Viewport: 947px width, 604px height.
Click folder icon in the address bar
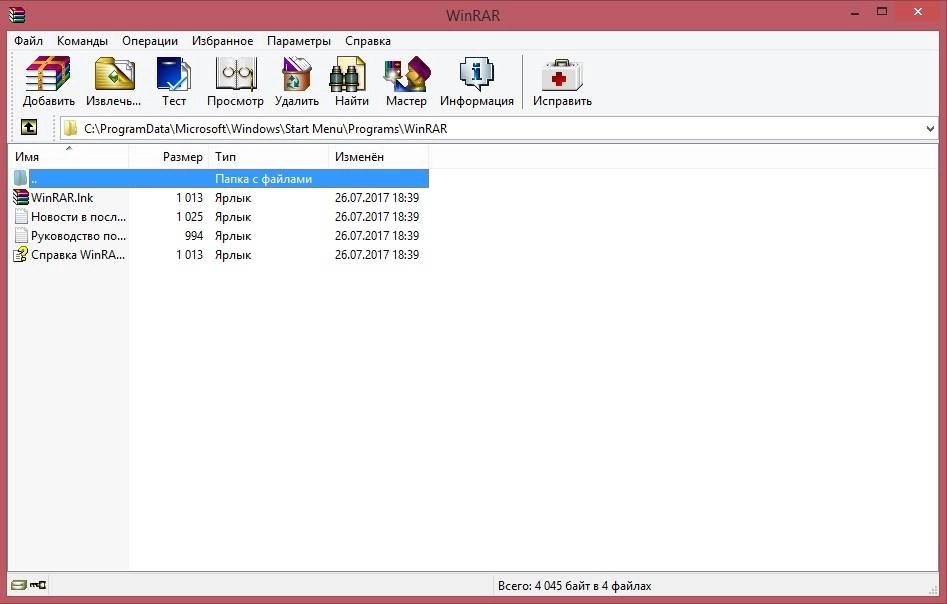point(71,128)
